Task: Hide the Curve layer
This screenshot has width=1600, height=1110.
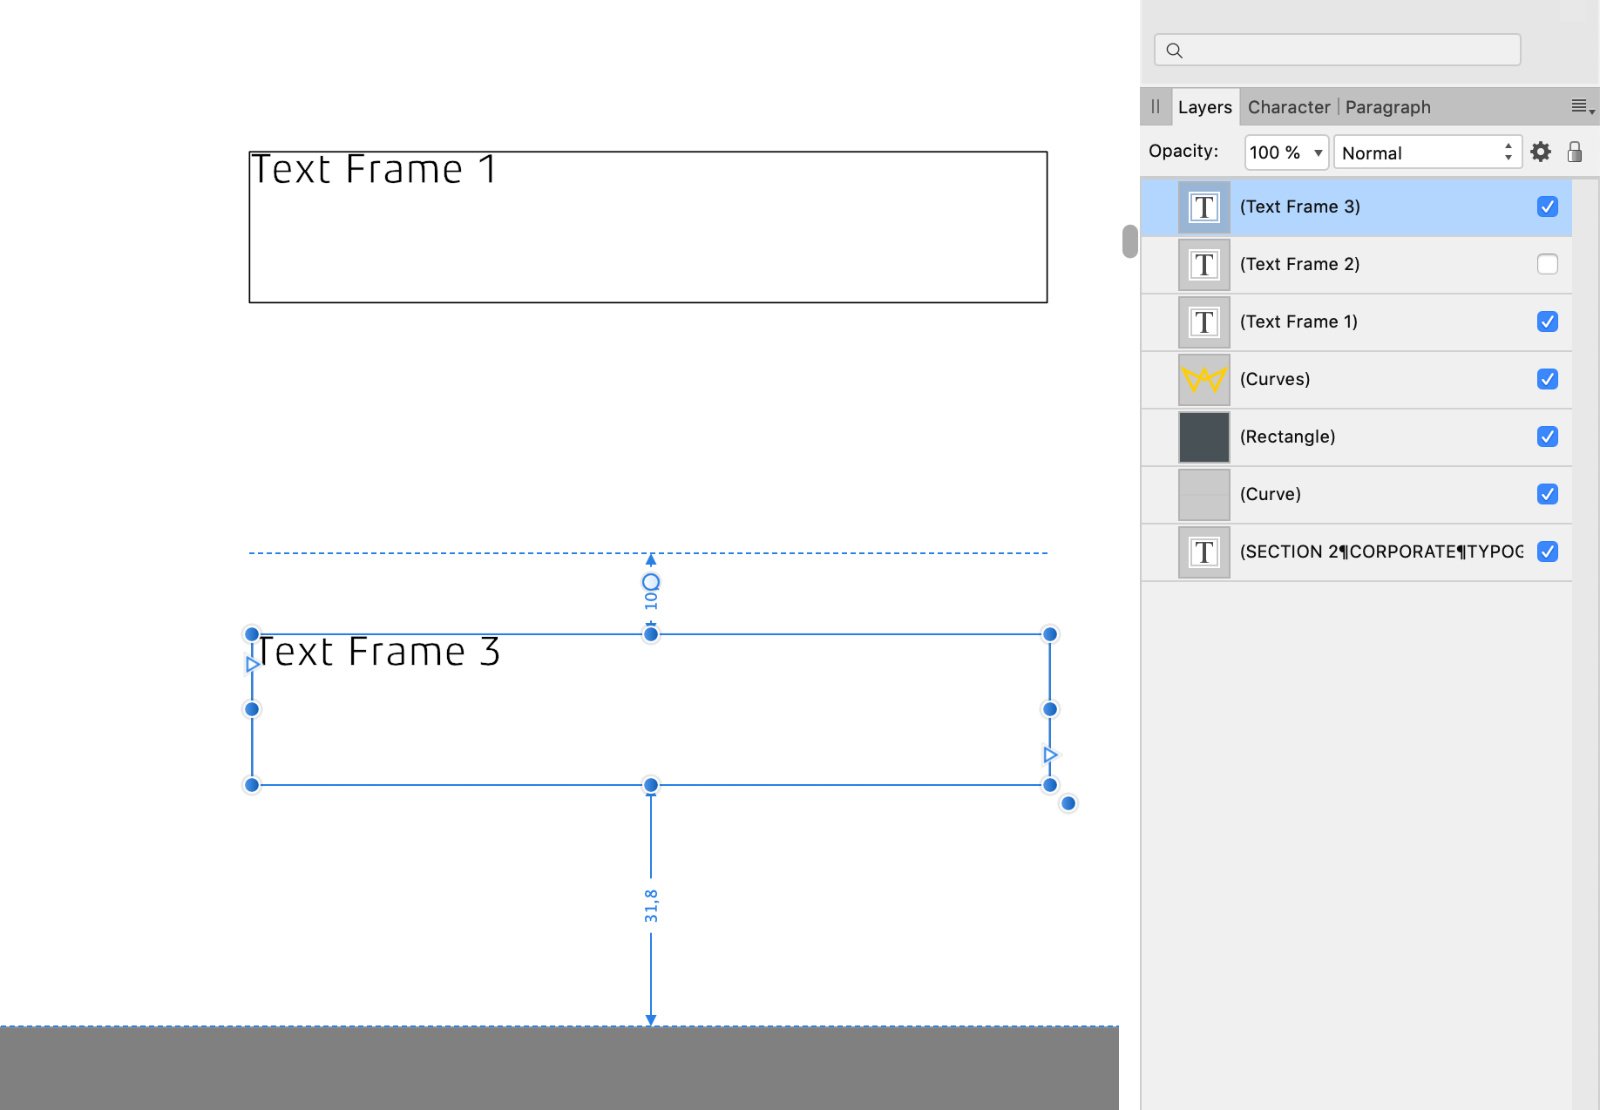Action: 1547,494
